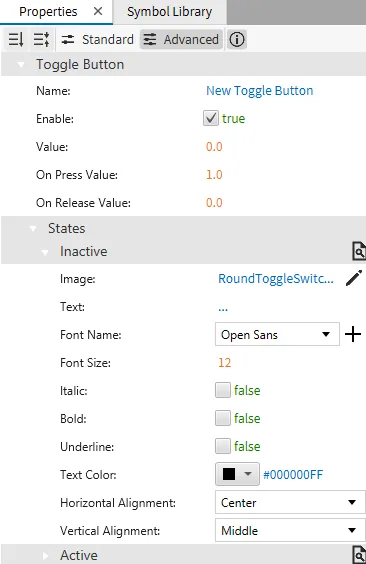The height and width of the screenshot is (564, 366).
Task: Enable the Bold checkbox
Action: coord(223,418)
